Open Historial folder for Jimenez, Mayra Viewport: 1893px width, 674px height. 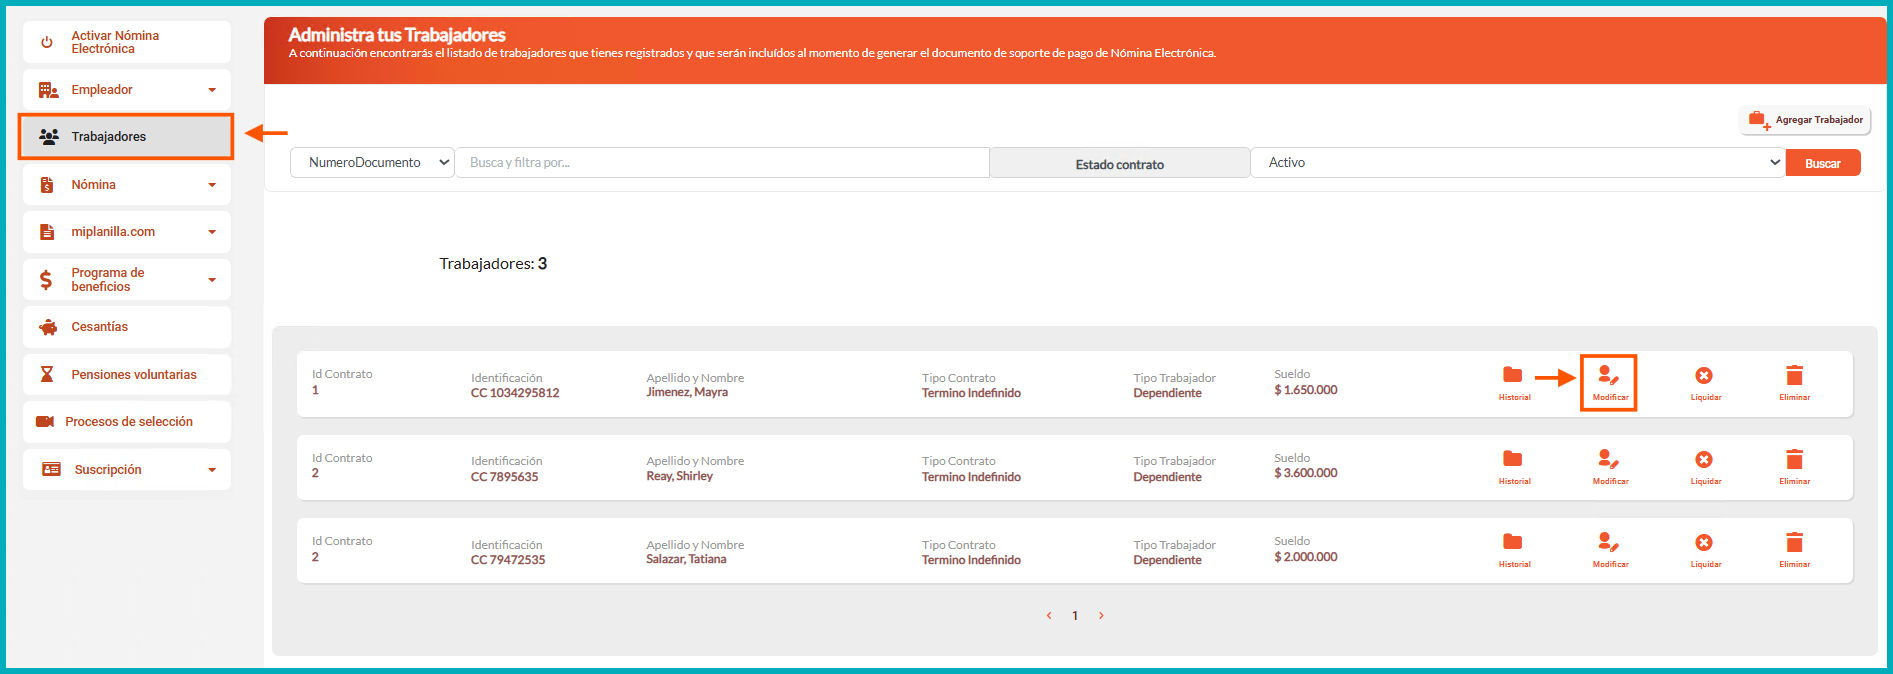click(x=1513, y=377)
